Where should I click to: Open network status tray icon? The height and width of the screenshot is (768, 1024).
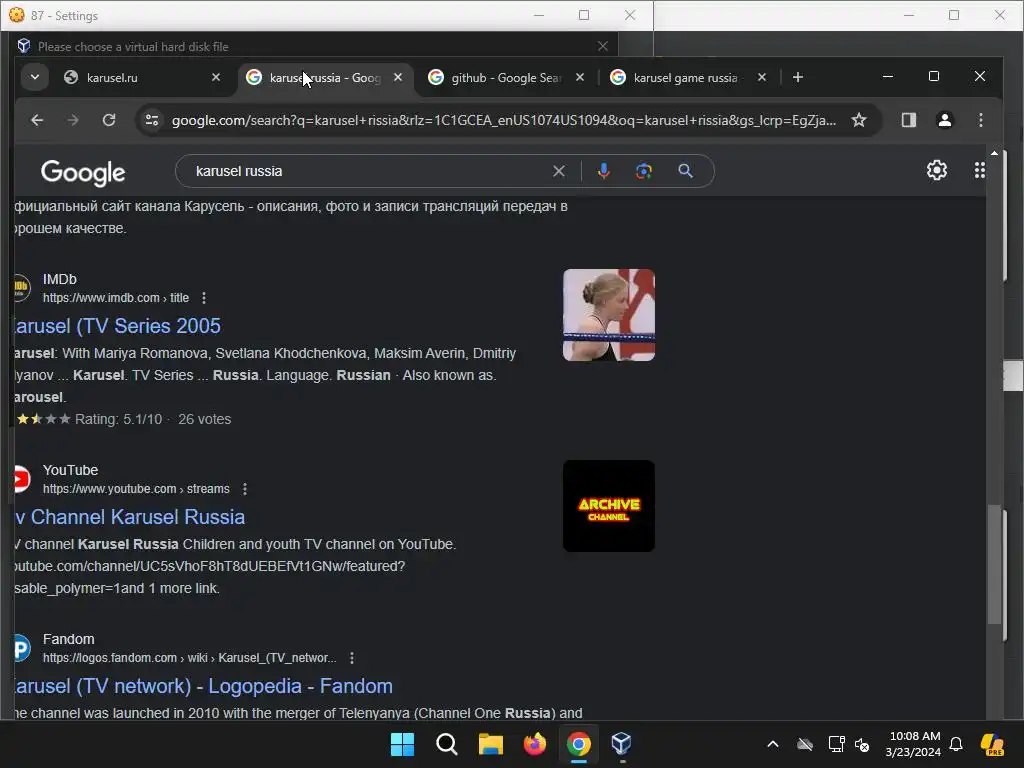[836, 744]
